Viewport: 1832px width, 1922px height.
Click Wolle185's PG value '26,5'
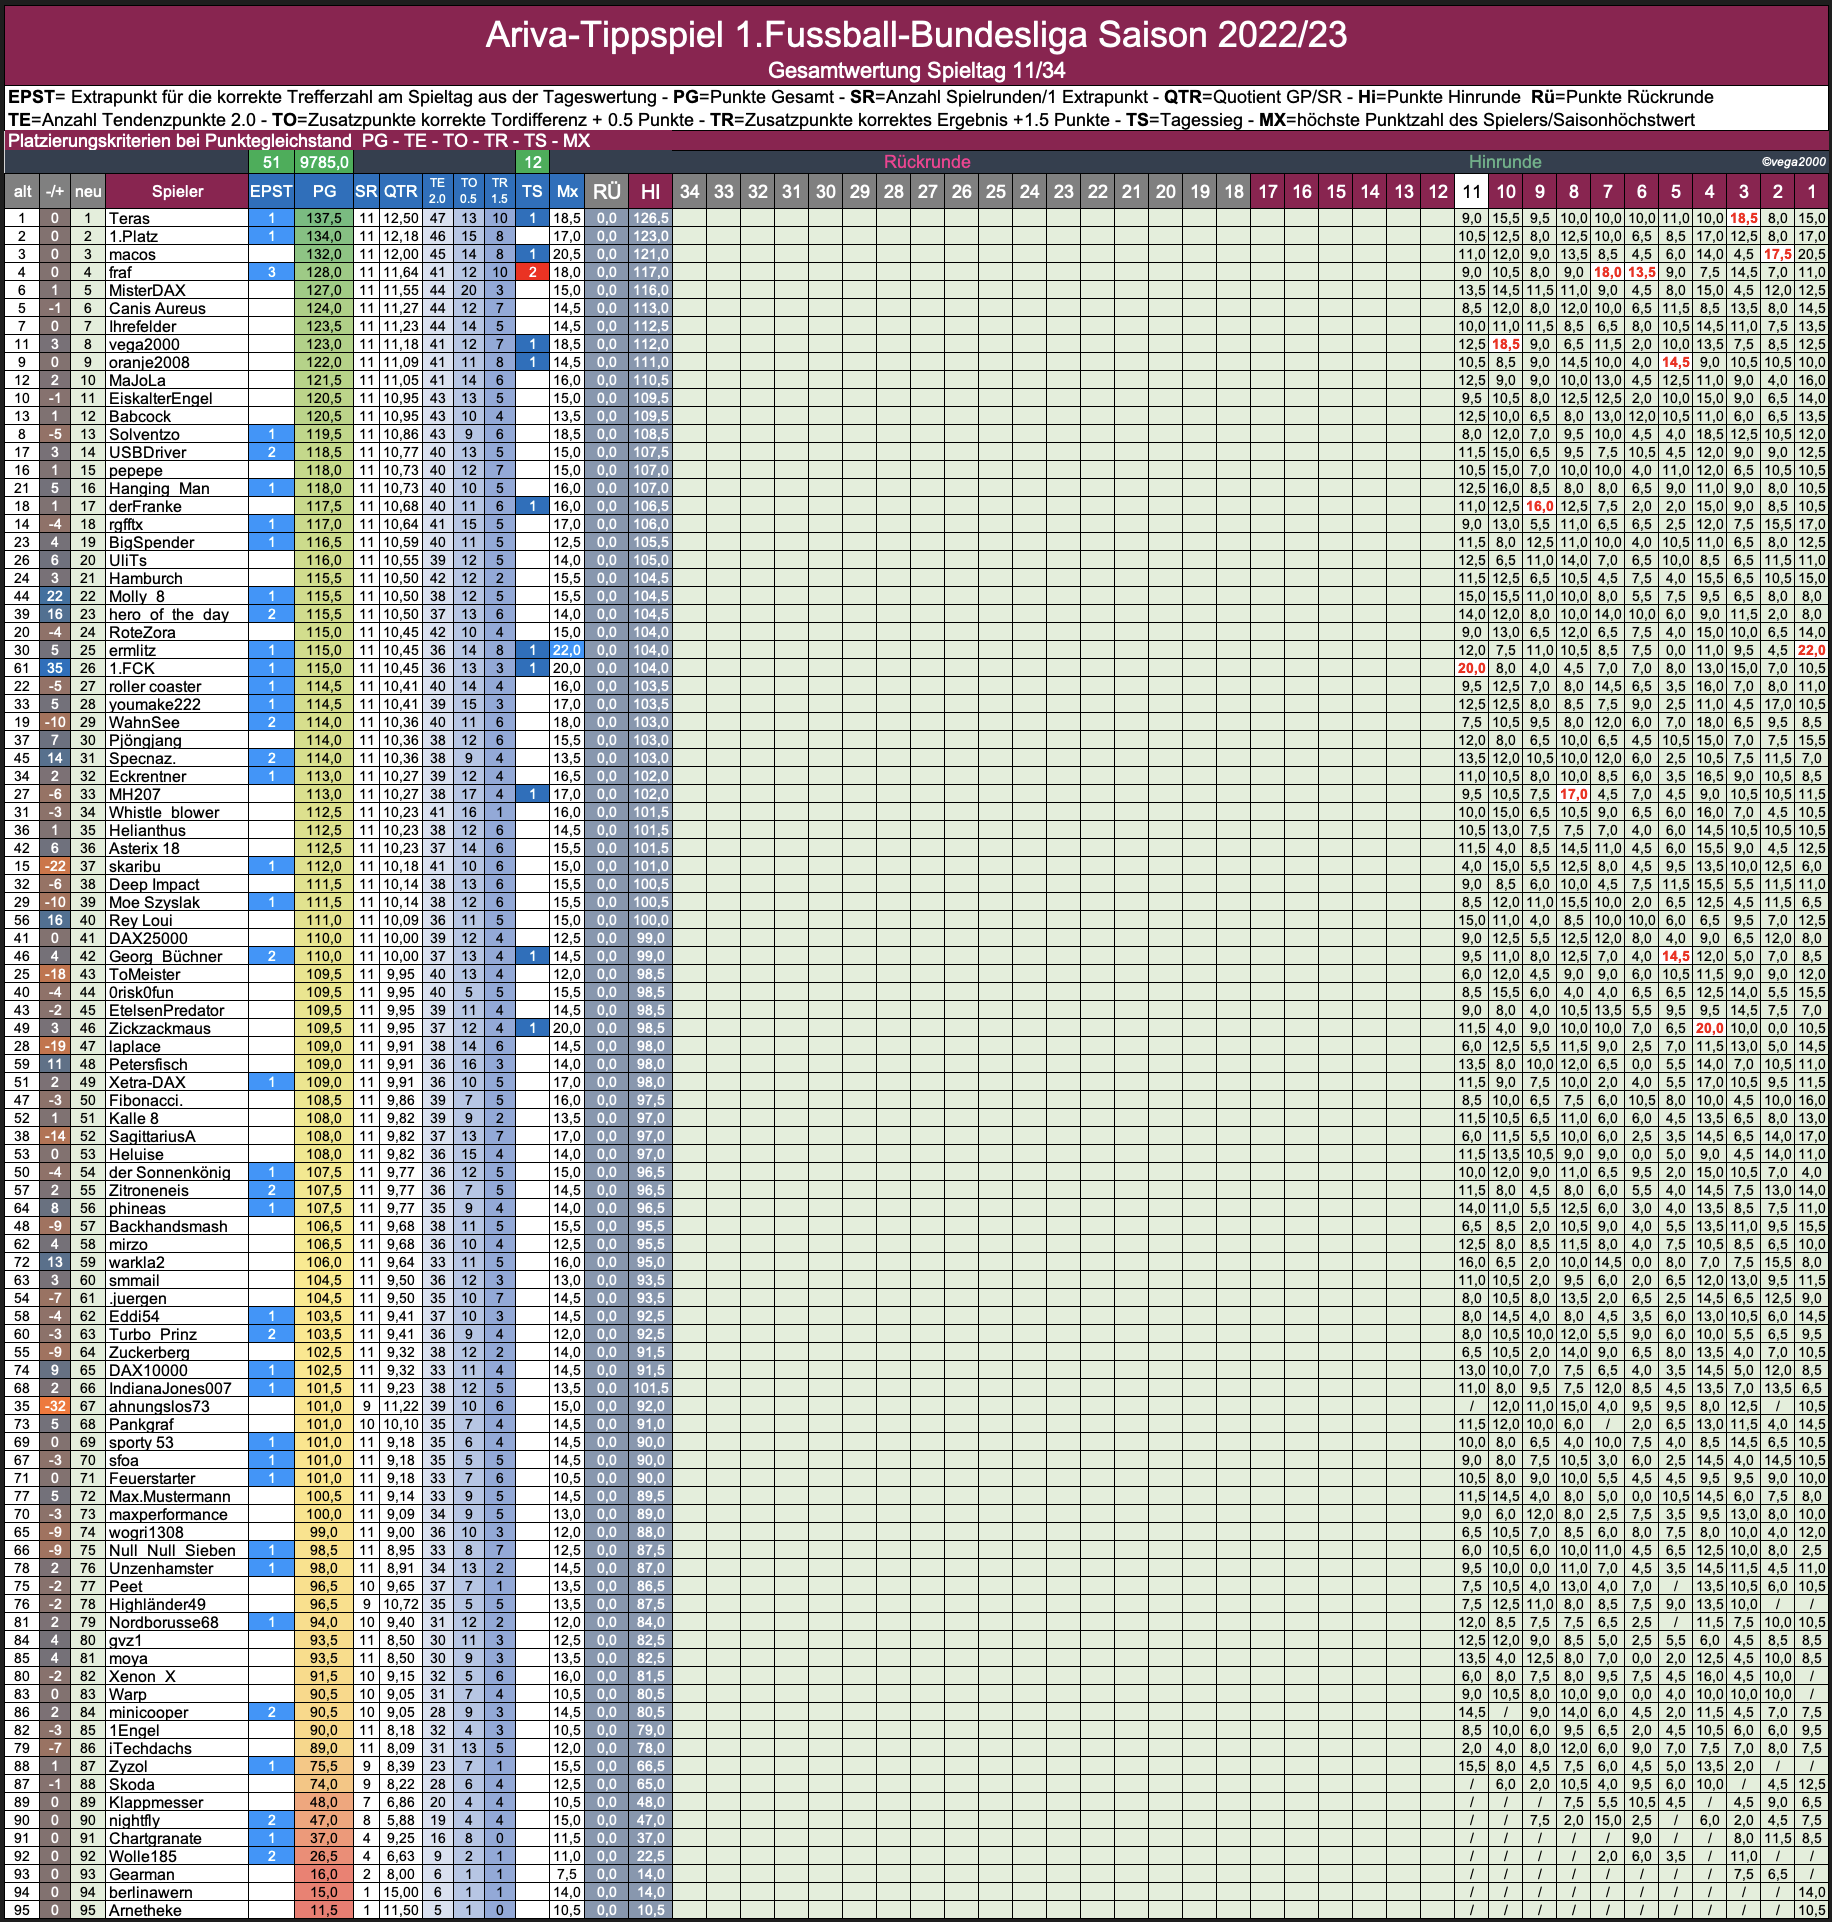click(x=324, y=1856)
